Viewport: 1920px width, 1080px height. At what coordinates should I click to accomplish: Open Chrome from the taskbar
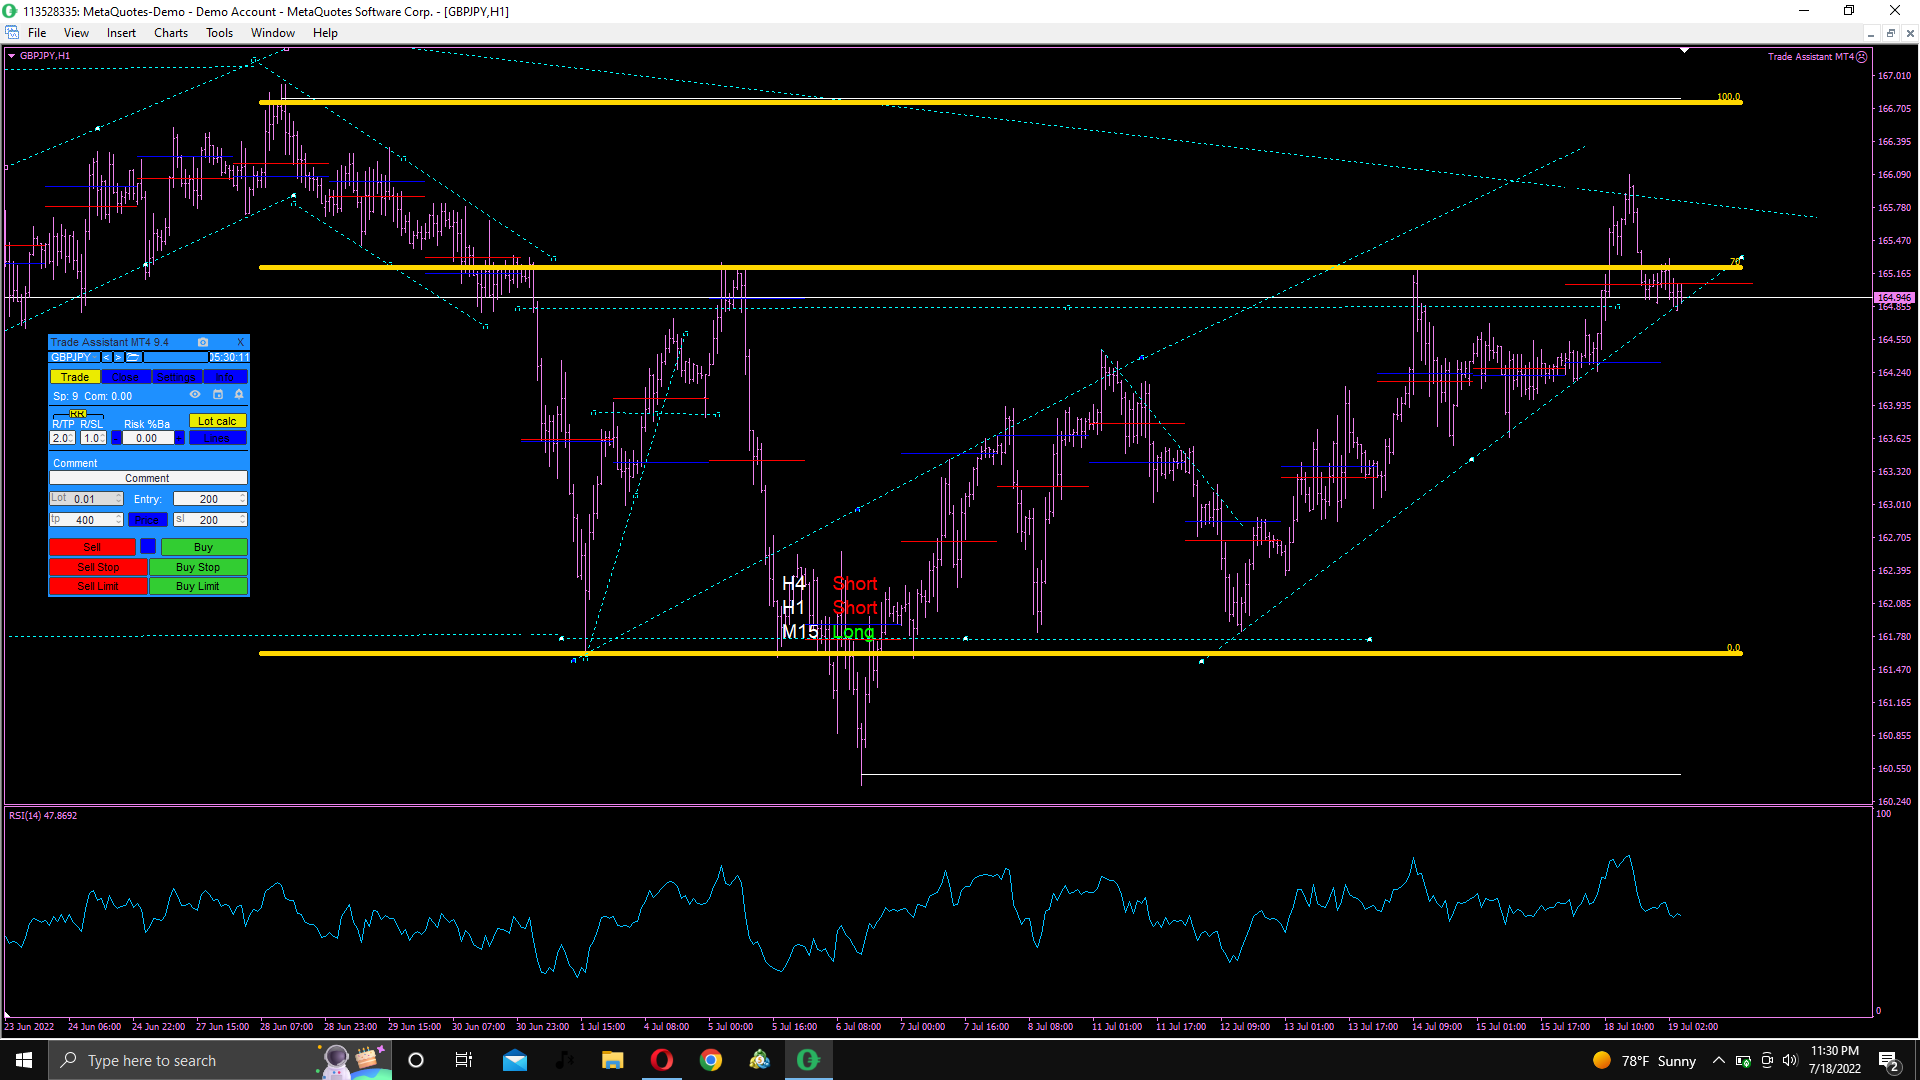(710, 1060)
